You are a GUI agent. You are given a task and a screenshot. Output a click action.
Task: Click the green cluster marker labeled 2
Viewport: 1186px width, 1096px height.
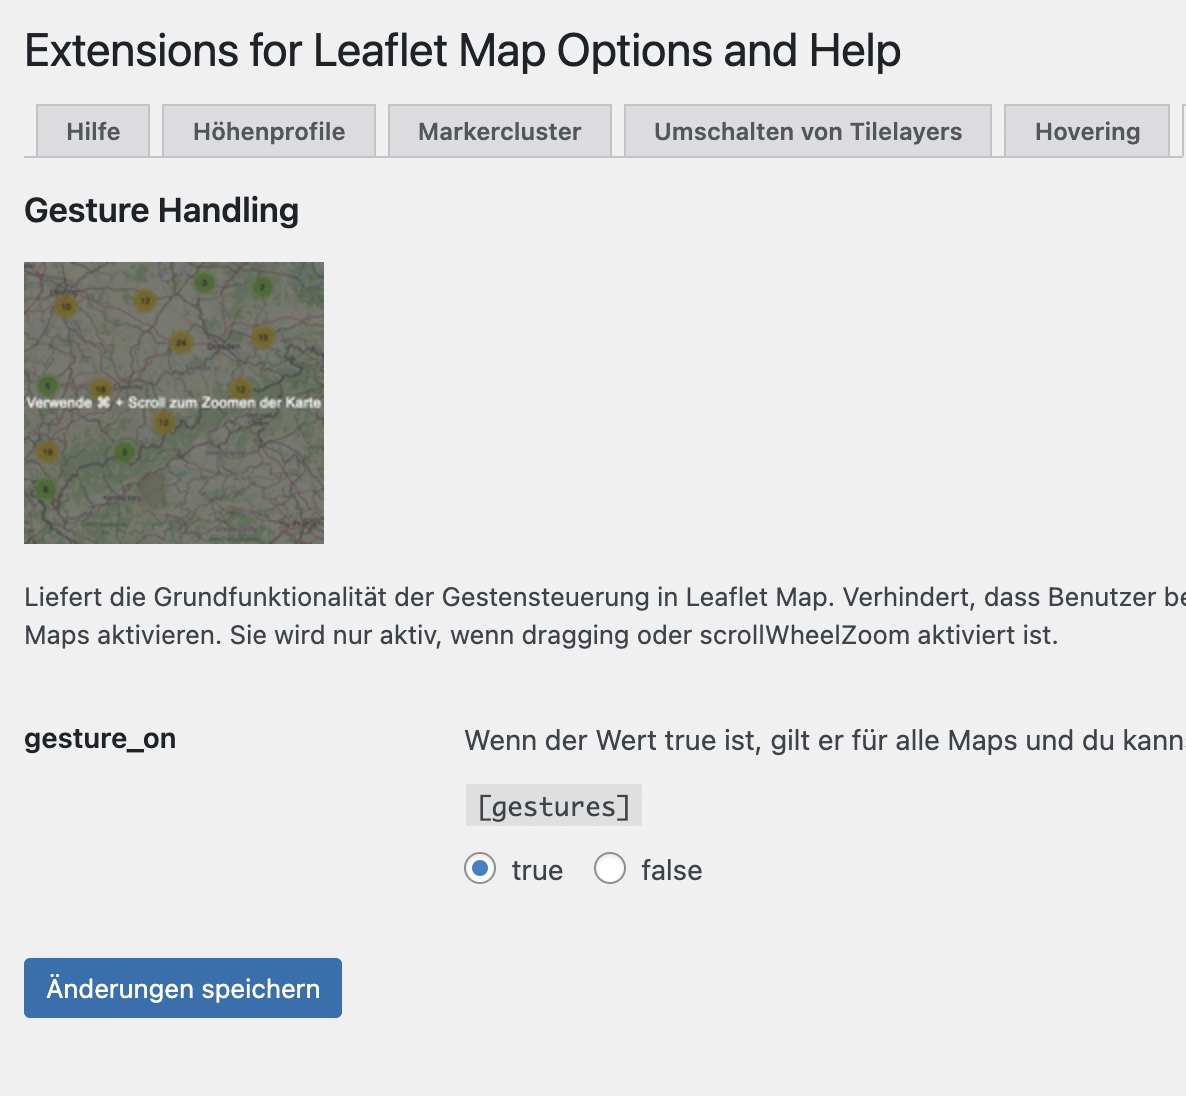click(x=262, y=287)
